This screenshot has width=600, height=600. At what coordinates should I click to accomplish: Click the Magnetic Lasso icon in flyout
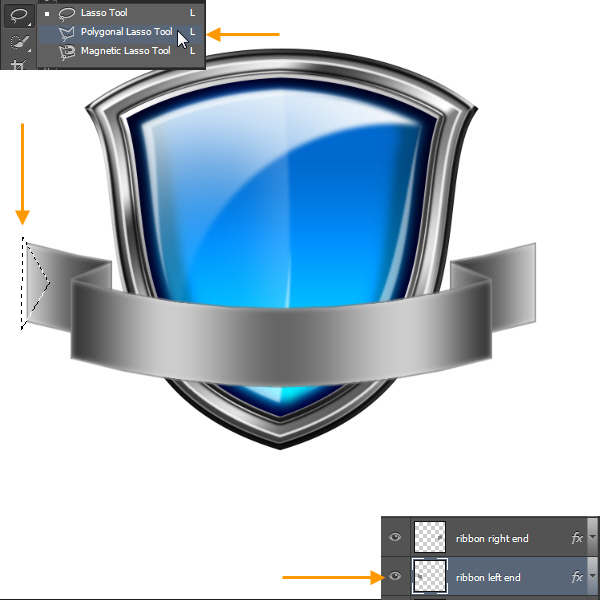click(68, 50)
